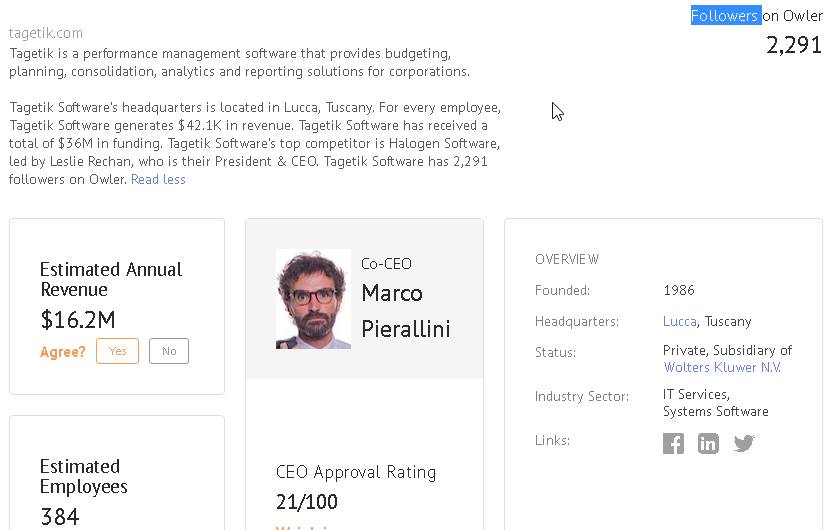This screenshot has height=530, width=833.
Task: Click the 21/100 approval score
Action: 307,501
